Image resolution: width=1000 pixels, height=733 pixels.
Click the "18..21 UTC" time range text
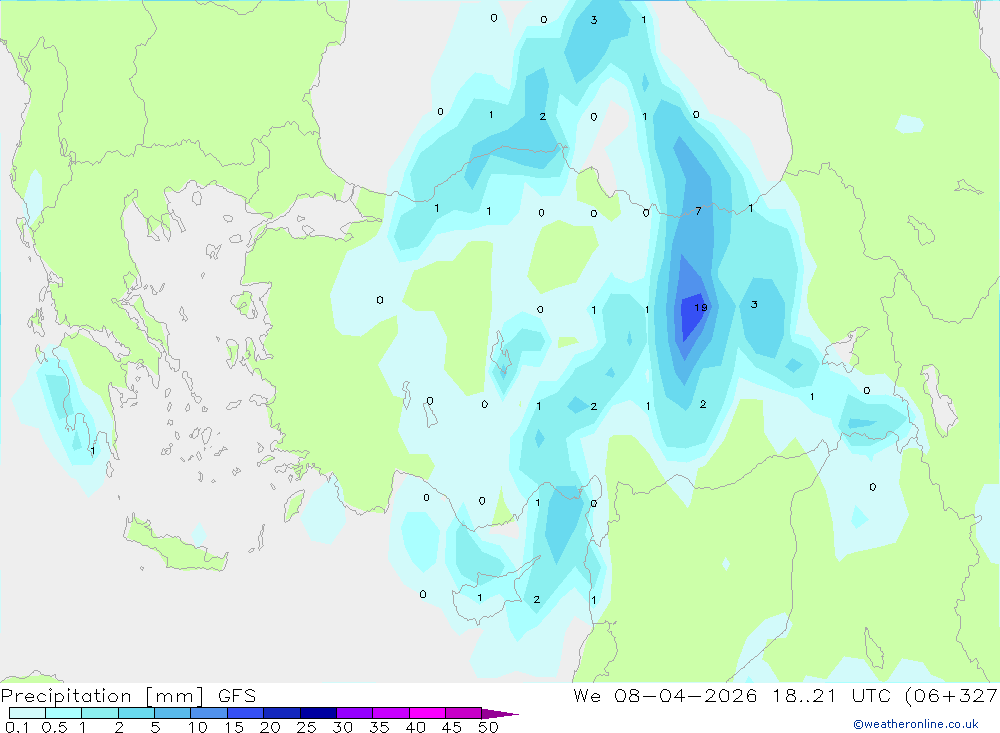[x=832, y=695]
